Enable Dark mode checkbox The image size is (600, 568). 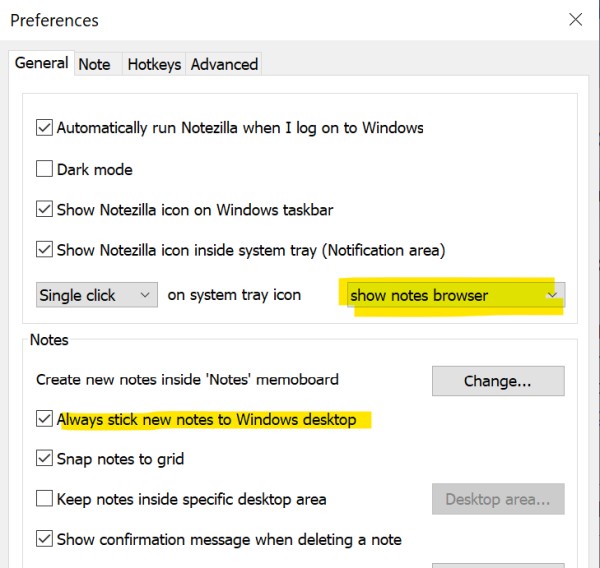(x=44, y=169)
